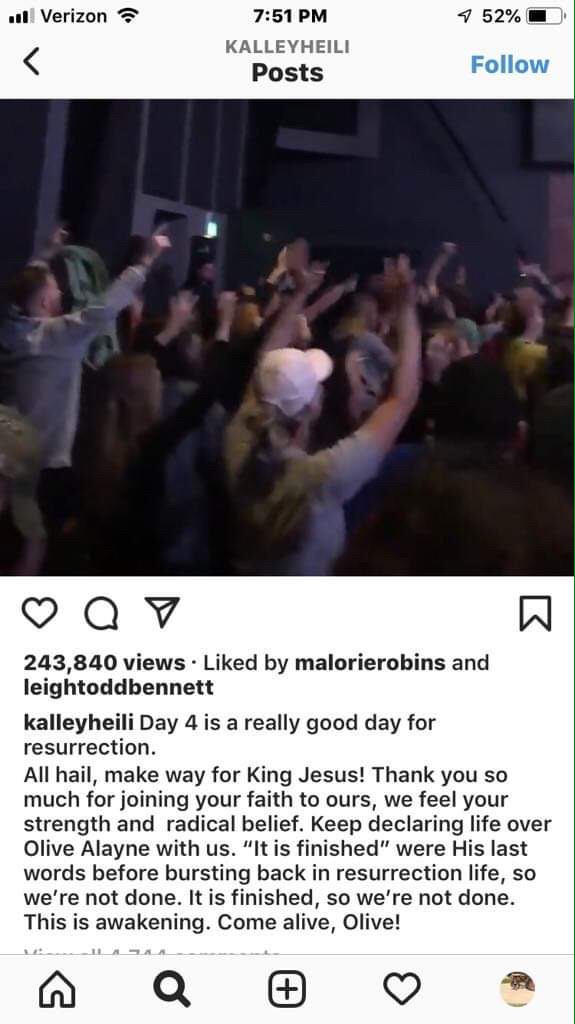Open profile avatar tab
This screenshot has height=1024, width=575.
pos(518,989)
